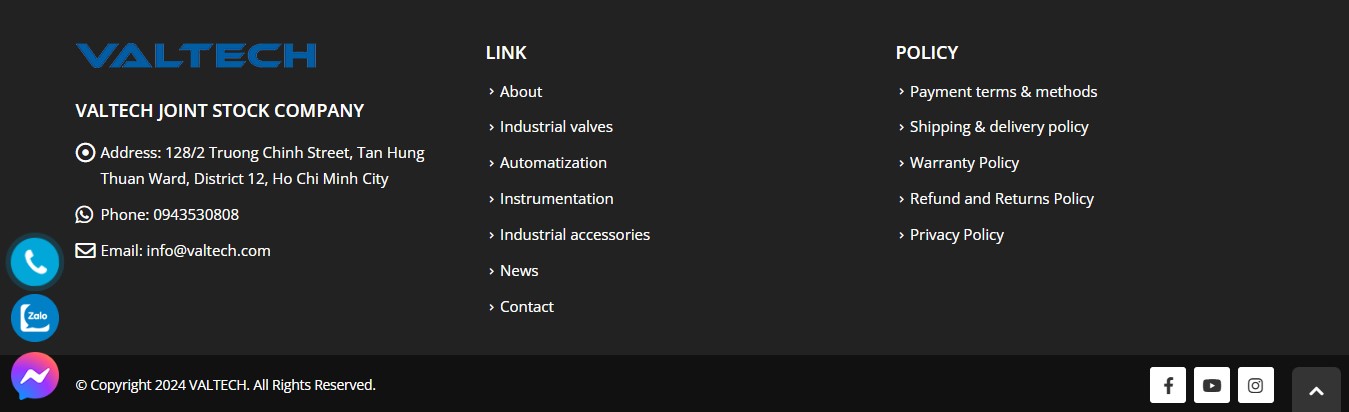
Task: Open the Automatization link
Action: tap(553, 163)
